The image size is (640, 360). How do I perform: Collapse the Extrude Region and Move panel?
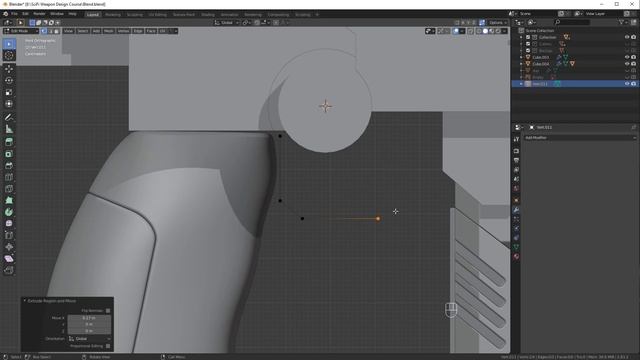click(x=25, y=301)
